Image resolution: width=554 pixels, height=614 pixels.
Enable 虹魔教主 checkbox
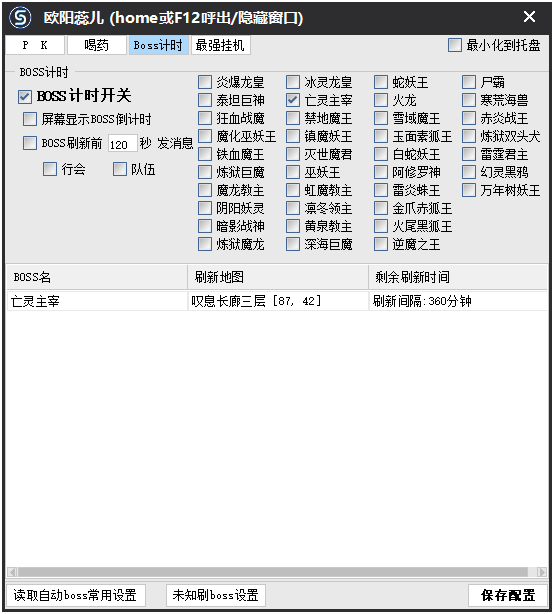293,190
